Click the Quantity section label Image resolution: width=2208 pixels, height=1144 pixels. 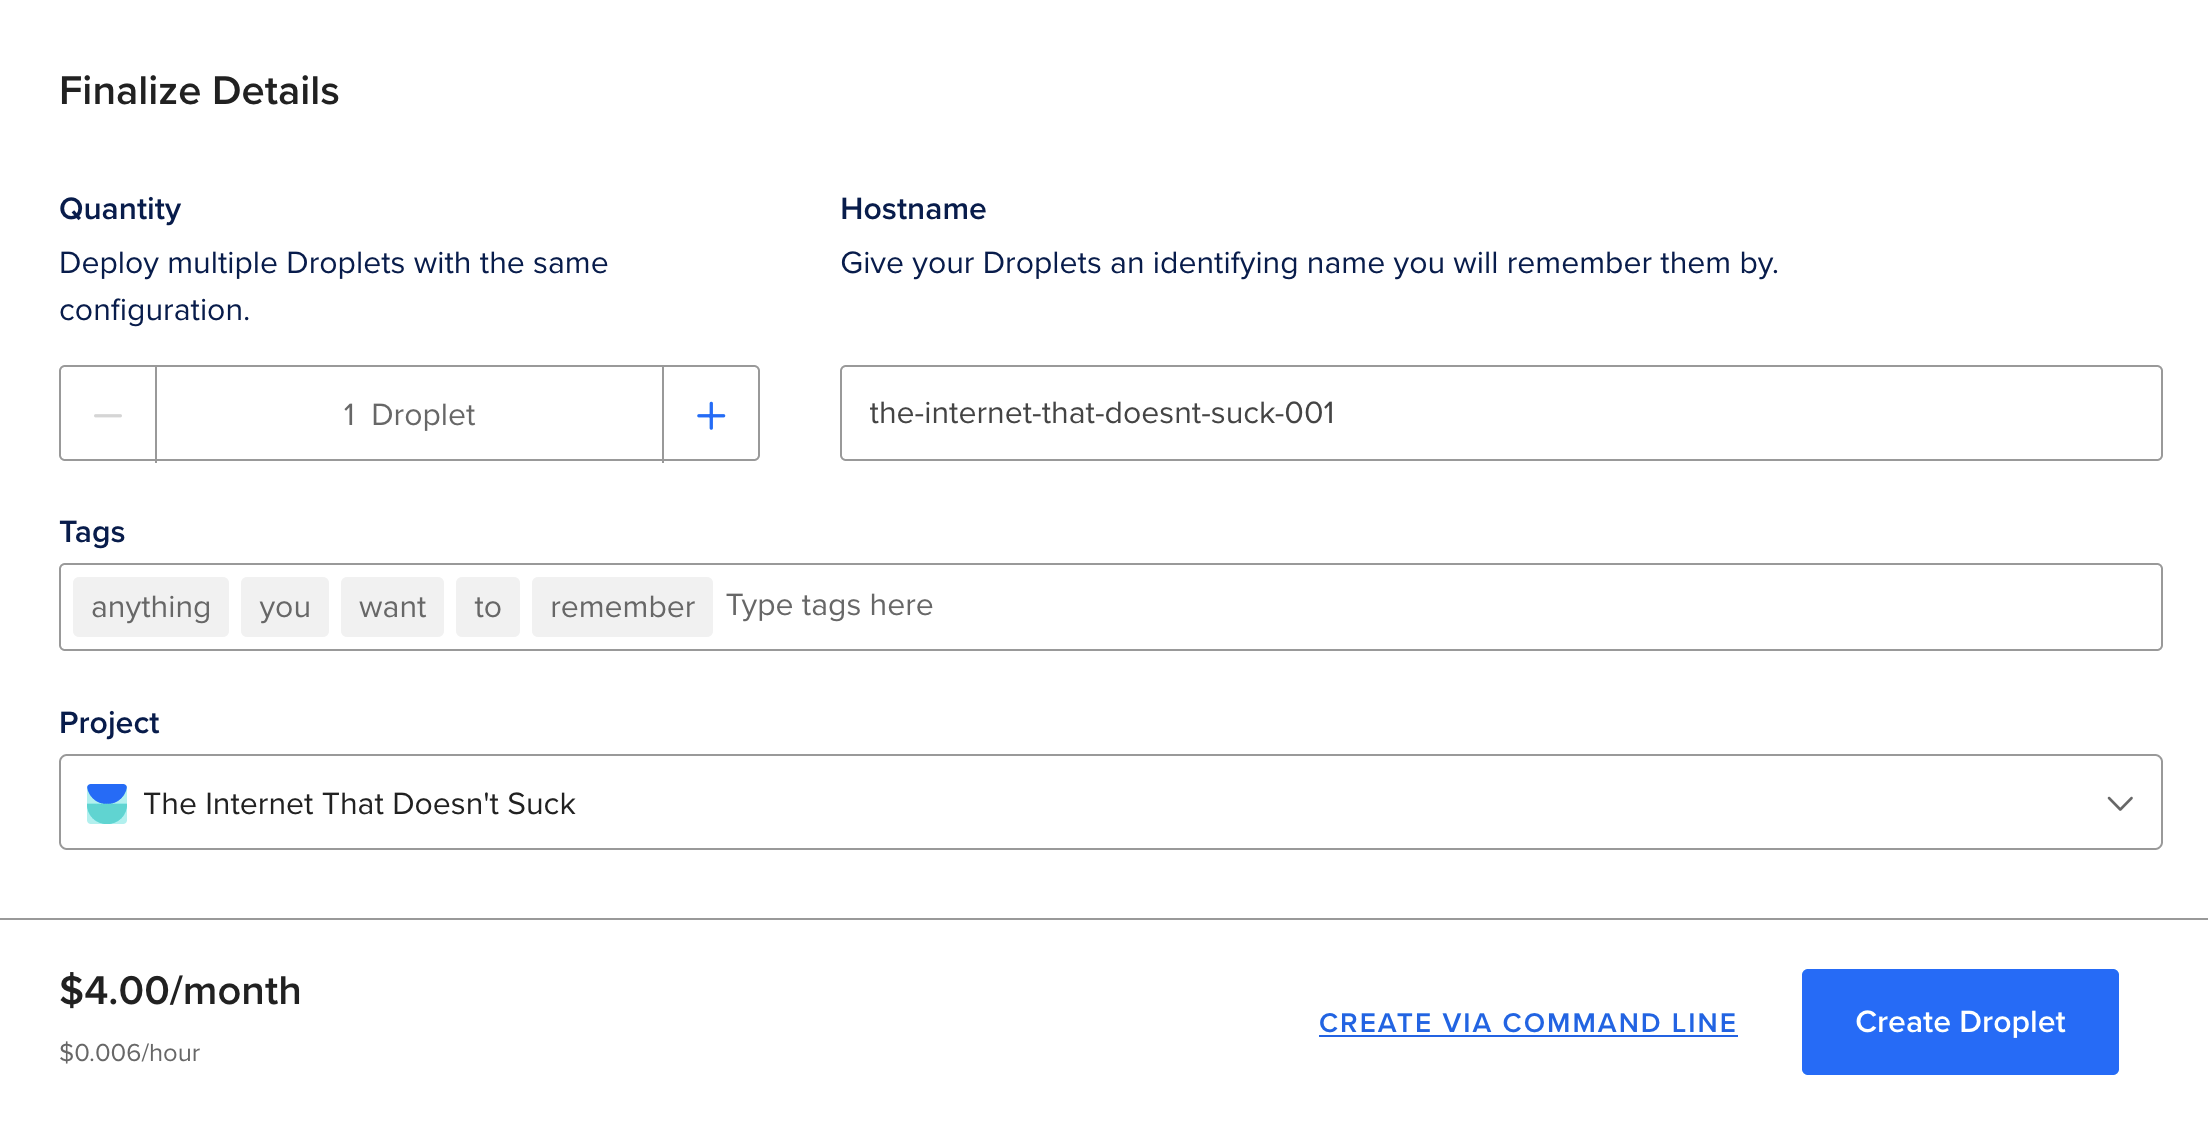(120, 209)
